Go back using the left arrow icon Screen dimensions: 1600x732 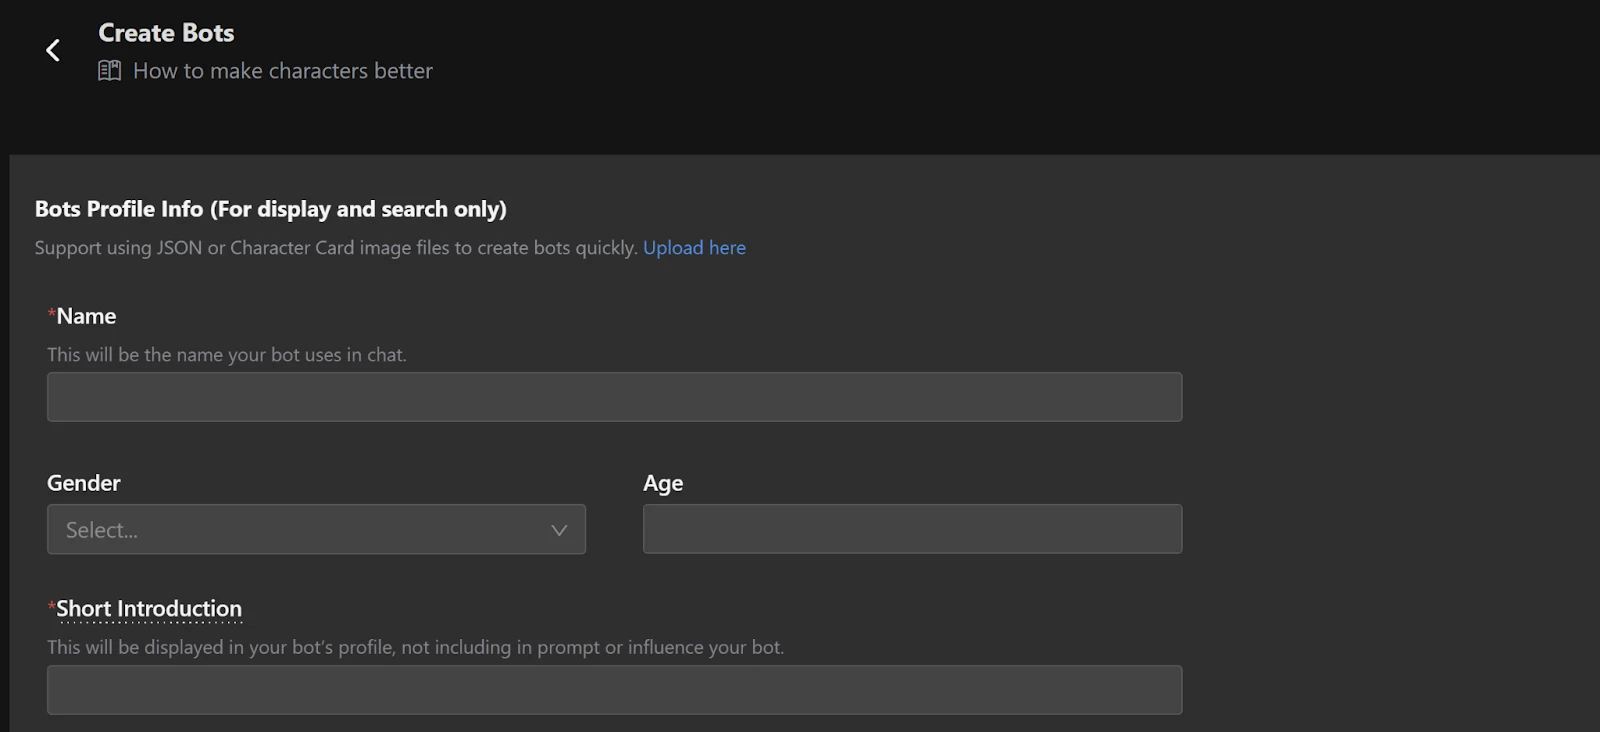[53, 50]
